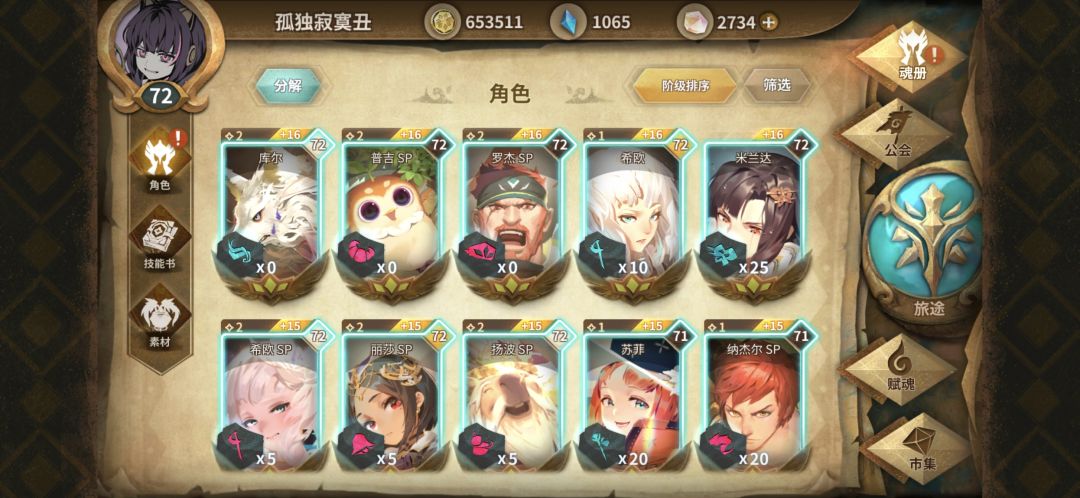Switch to the 技能书 skill book tab
This screenshot has width=1080, height=498.
(x=160, y=240)
